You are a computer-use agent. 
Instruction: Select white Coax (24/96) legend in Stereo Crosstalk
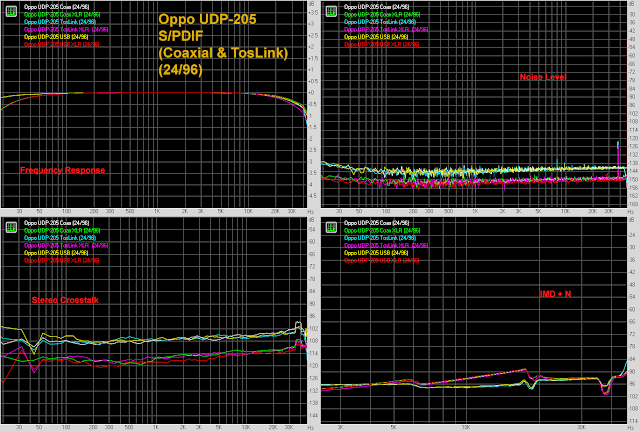tap(56, 223)
